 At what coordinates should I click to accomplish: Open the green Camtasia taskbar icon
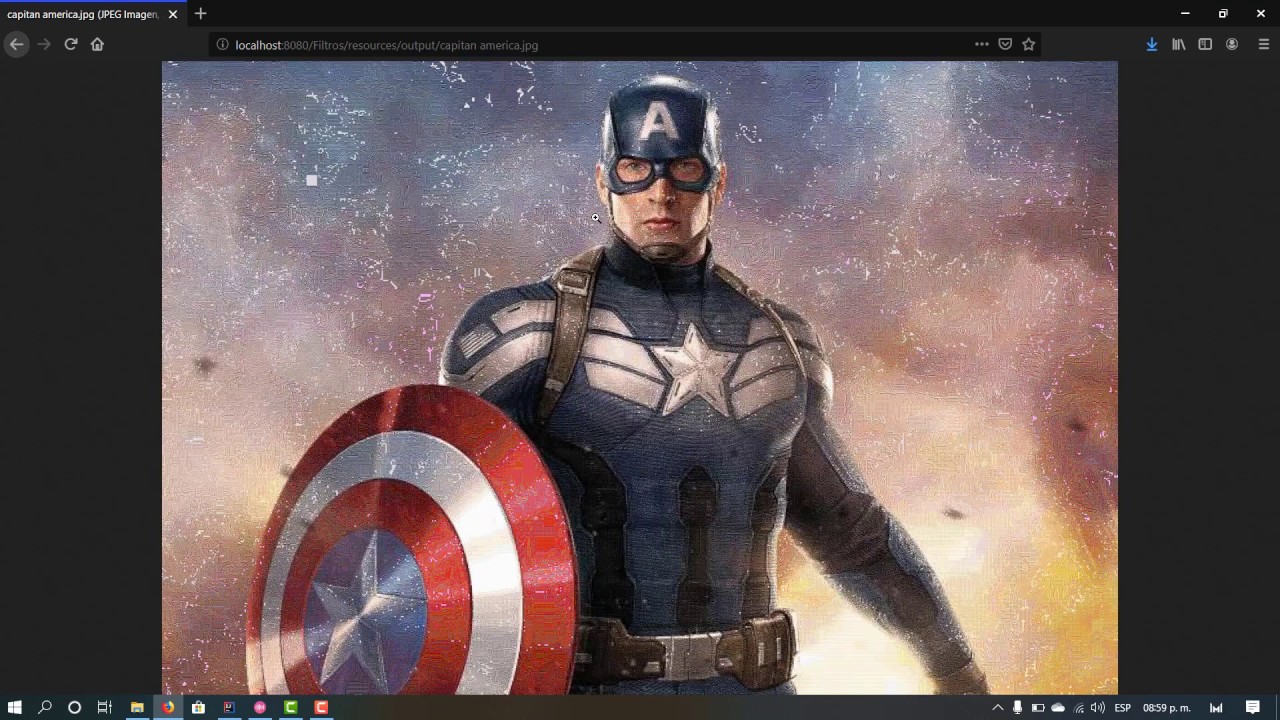(x=291, y=707)
